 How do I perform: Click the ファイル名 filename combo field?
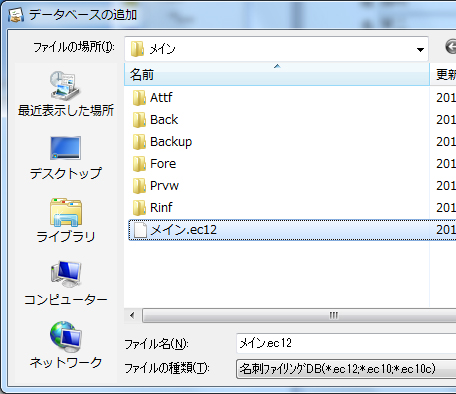[346, 343]
